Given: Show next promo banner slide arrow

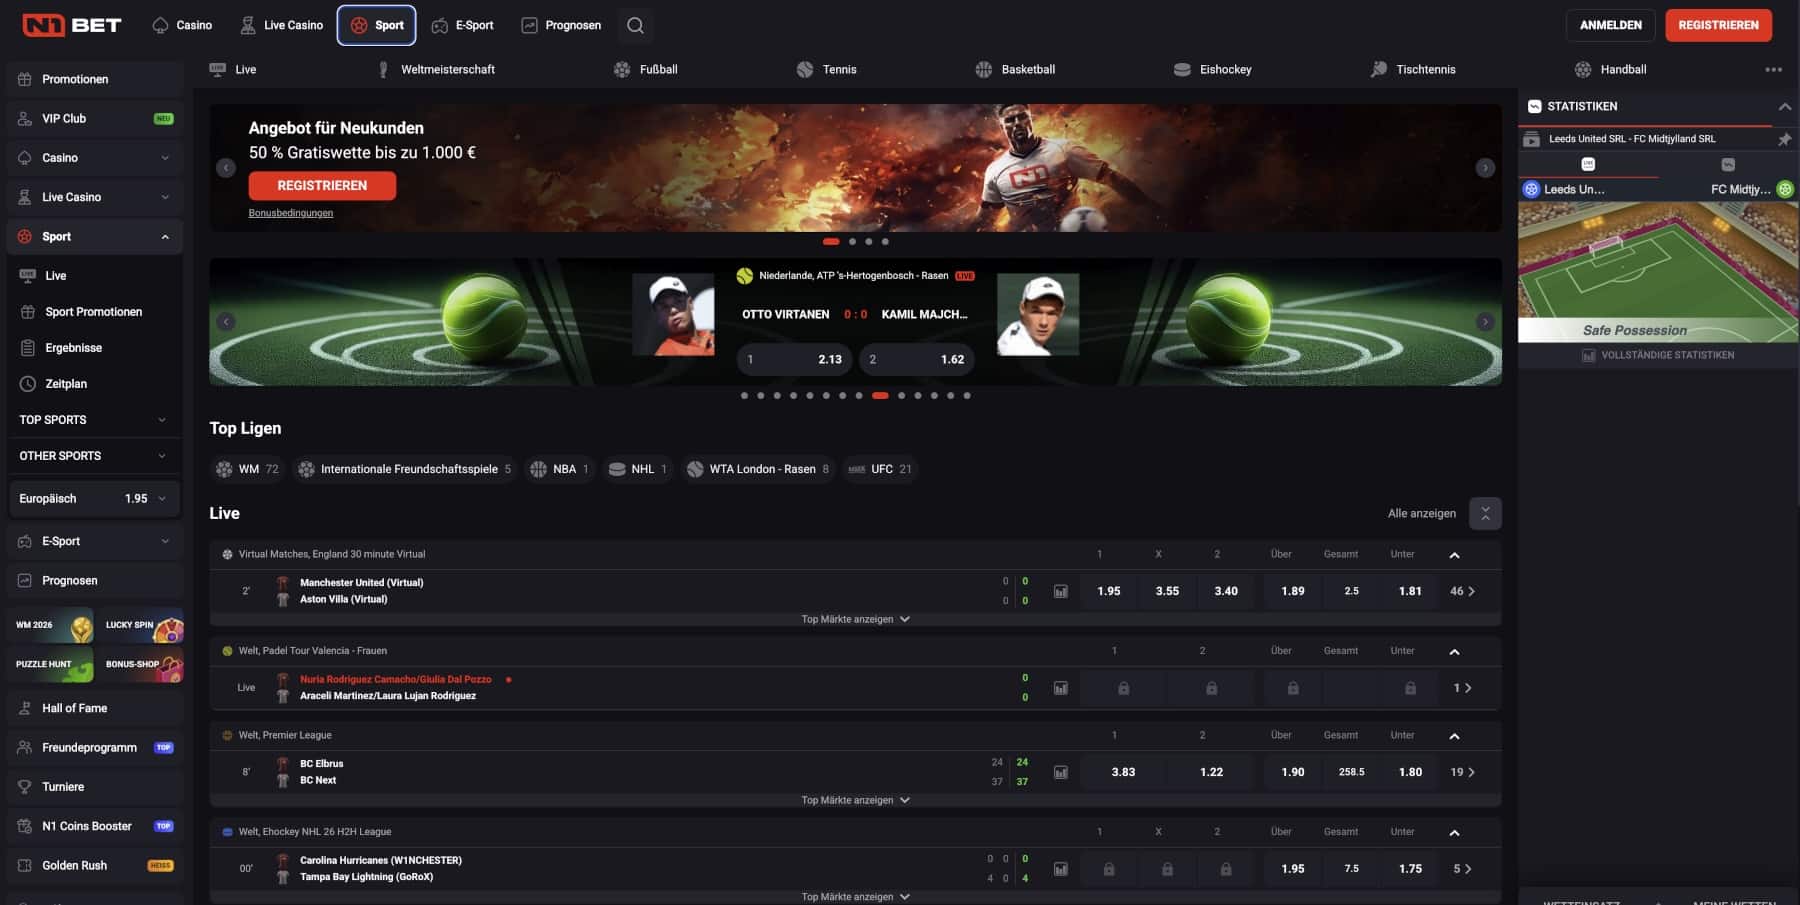Looking at the screenshot, I should (x=1485, y=168).
